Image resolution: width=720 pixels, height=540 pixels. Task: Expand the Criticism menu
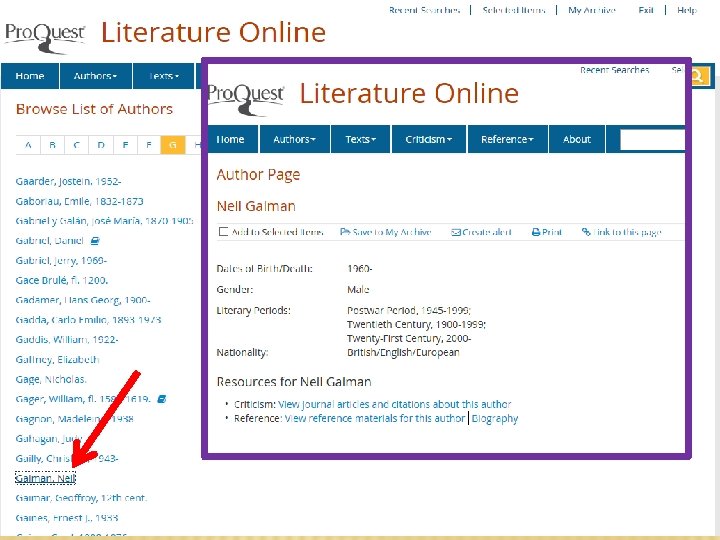click(428, 139)
